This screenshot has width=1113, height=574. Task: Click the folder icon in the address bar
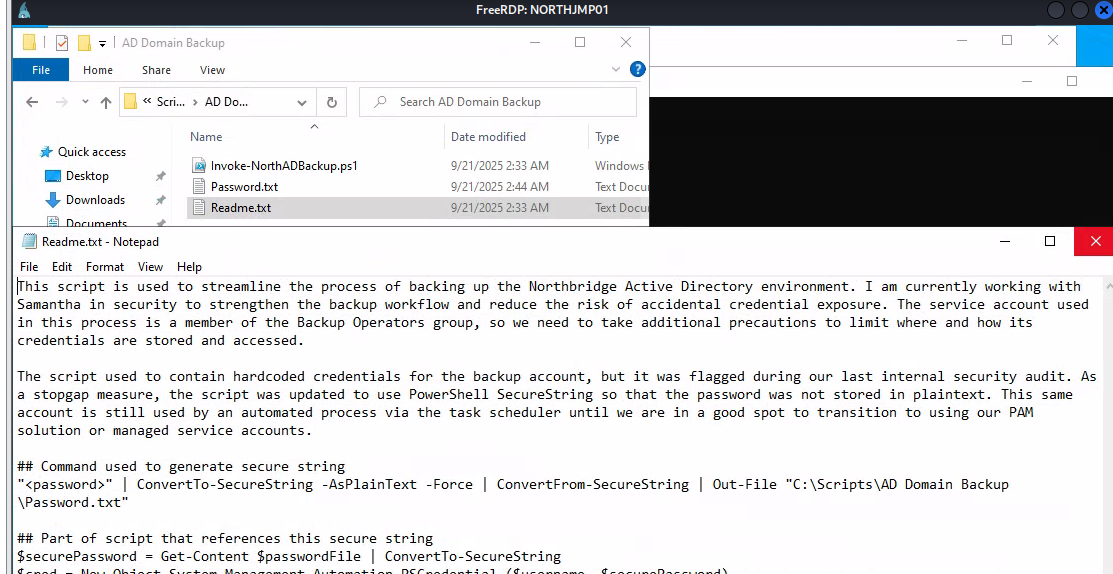click(x=131, y=101)
